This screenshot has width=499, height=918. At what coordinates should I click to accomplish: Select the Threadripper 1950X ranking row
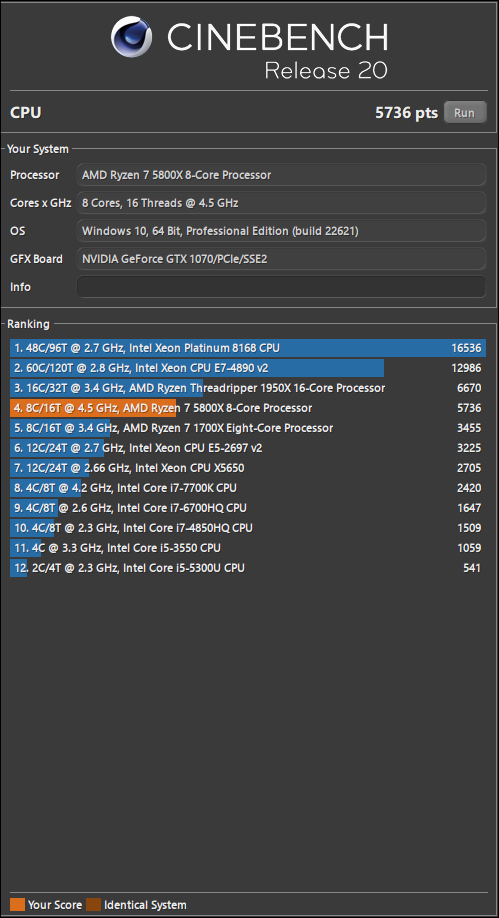point(248,388)
